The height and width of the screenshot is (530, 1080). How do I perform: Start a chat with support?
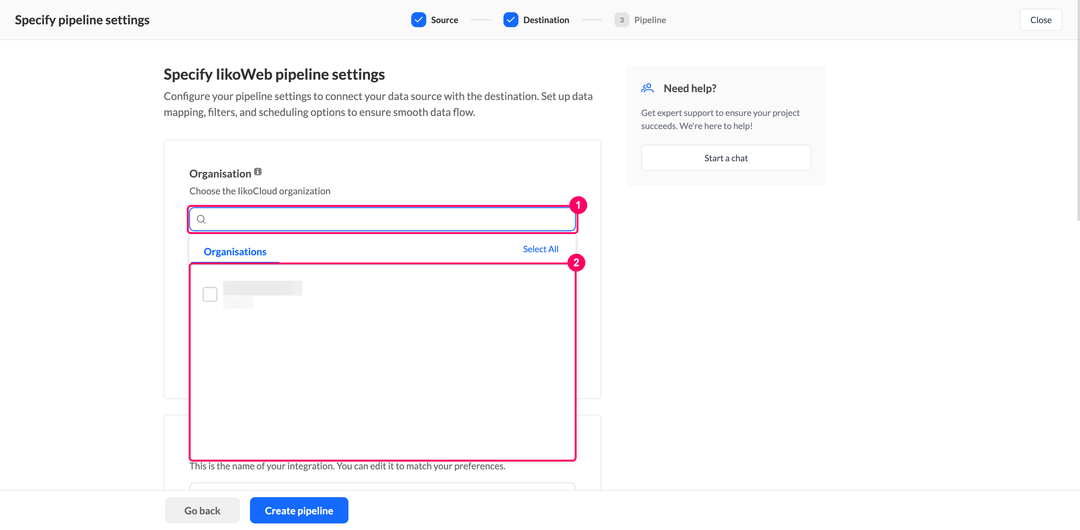click(x=726, y=158)
